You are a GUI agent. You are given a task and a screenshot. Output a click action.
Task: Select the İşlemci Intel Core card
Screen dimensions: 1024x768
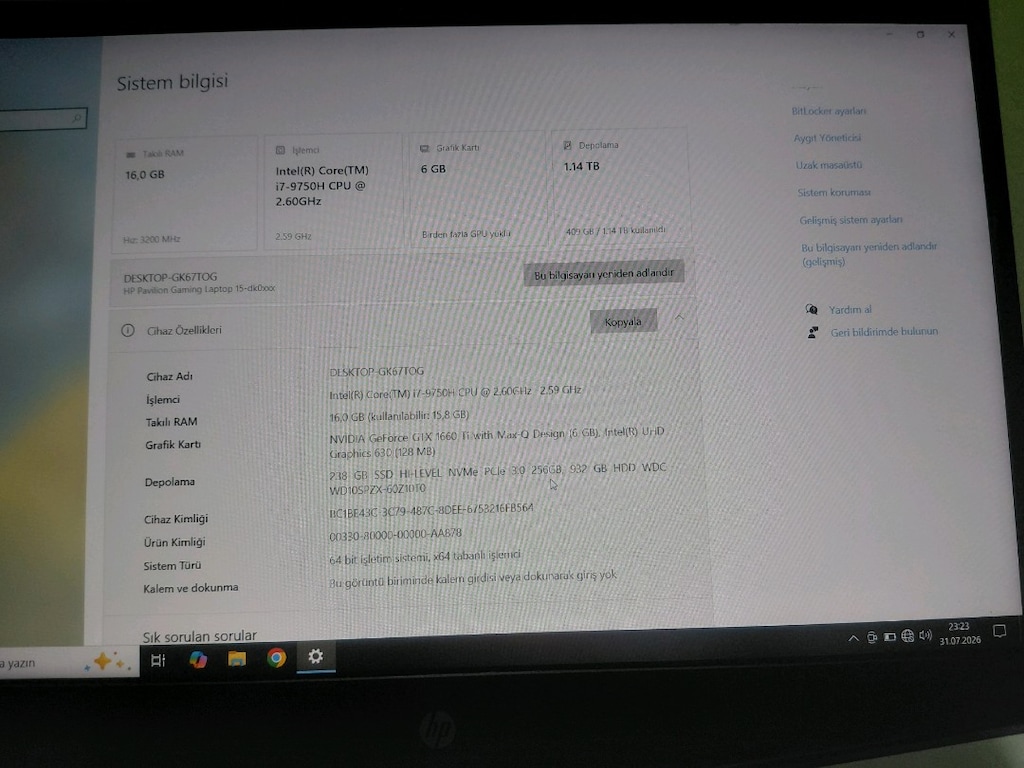coord(333,191)
